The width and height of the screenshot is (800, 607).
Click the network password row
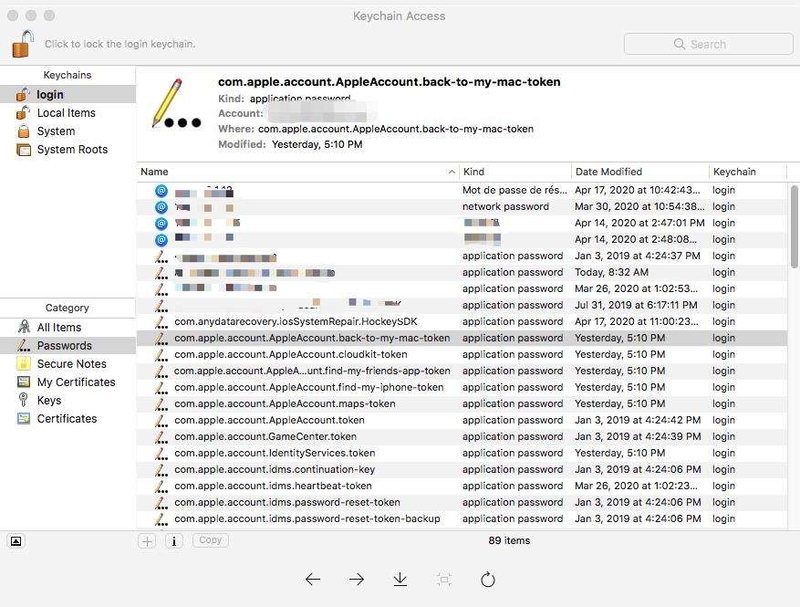click(x=462, y=207)
